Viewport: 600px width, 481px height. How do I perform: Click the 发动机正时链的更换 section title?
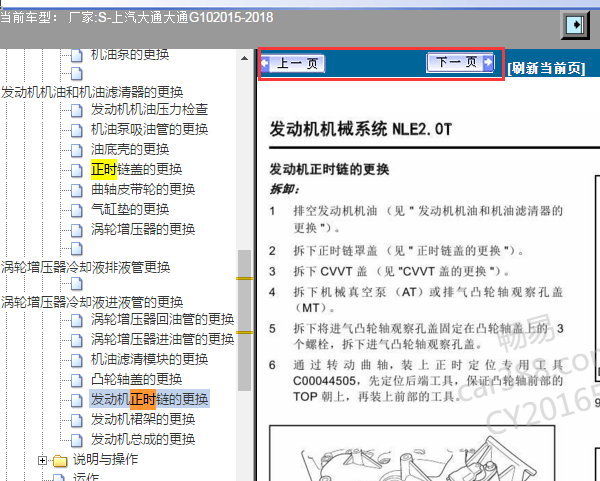[x=329, y=169]
